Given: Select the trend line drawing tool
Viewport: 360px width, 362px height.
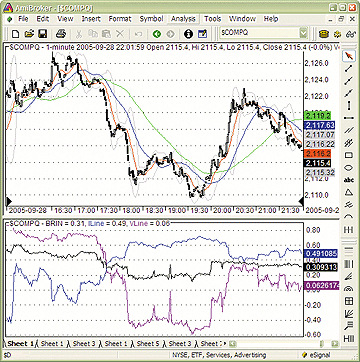Looking at the screenshot, I should pos(349,68).
